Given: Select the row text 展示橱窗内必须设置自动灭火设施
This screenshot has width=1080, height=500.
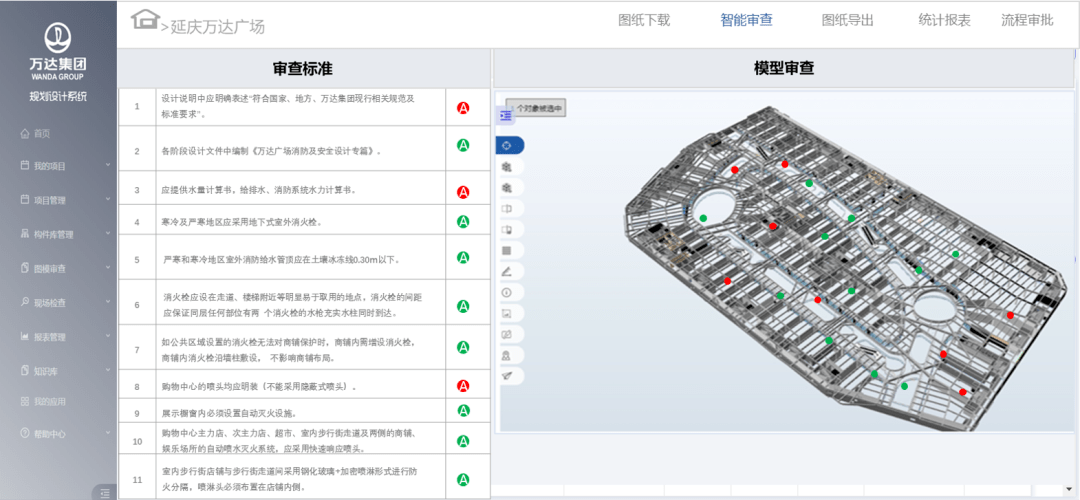Looking at the screenshot, I should point(229,414).
